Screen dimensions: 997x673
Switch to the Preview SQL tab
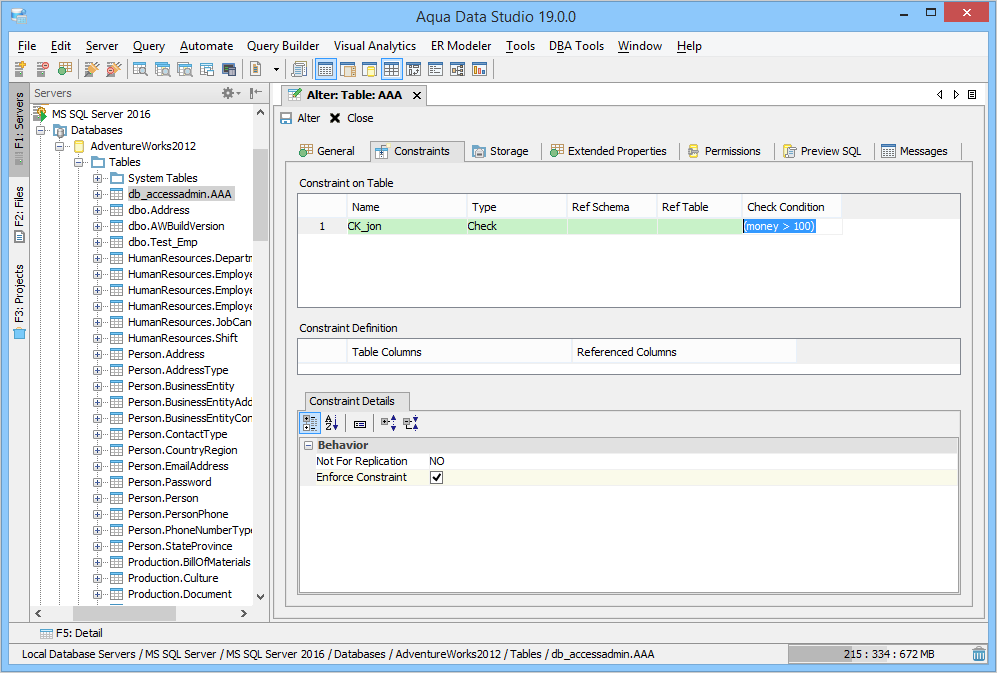click(x=822, y=151)
